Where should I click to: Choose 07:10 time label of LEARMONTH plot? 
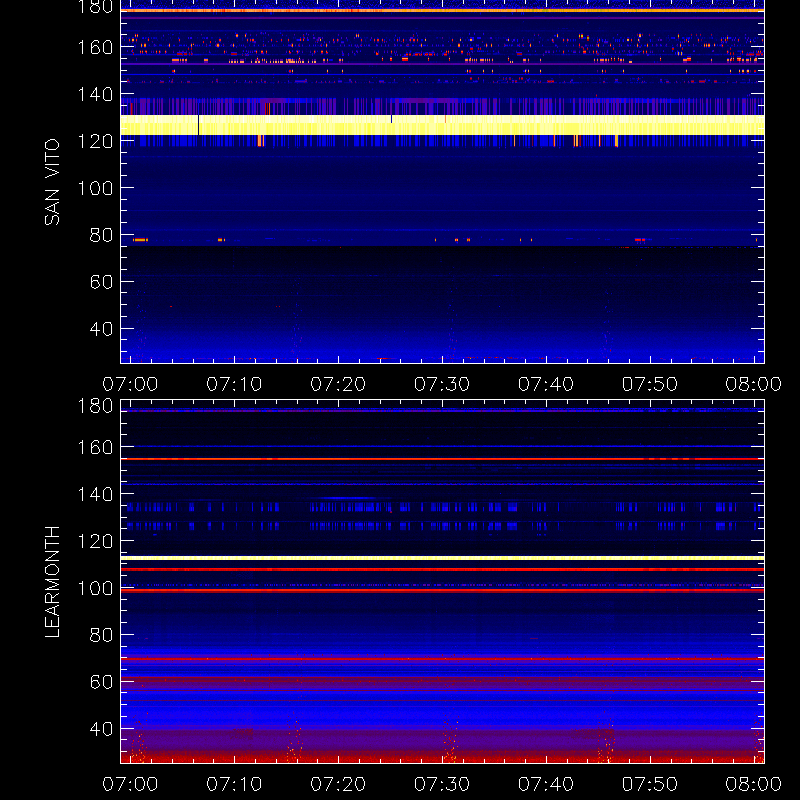point(234,784)
